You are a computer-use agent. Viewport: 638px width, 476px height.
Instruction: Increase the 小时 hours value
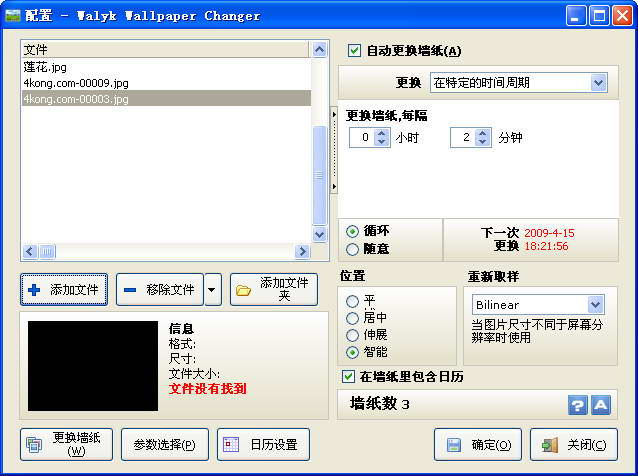click(381, 133)
